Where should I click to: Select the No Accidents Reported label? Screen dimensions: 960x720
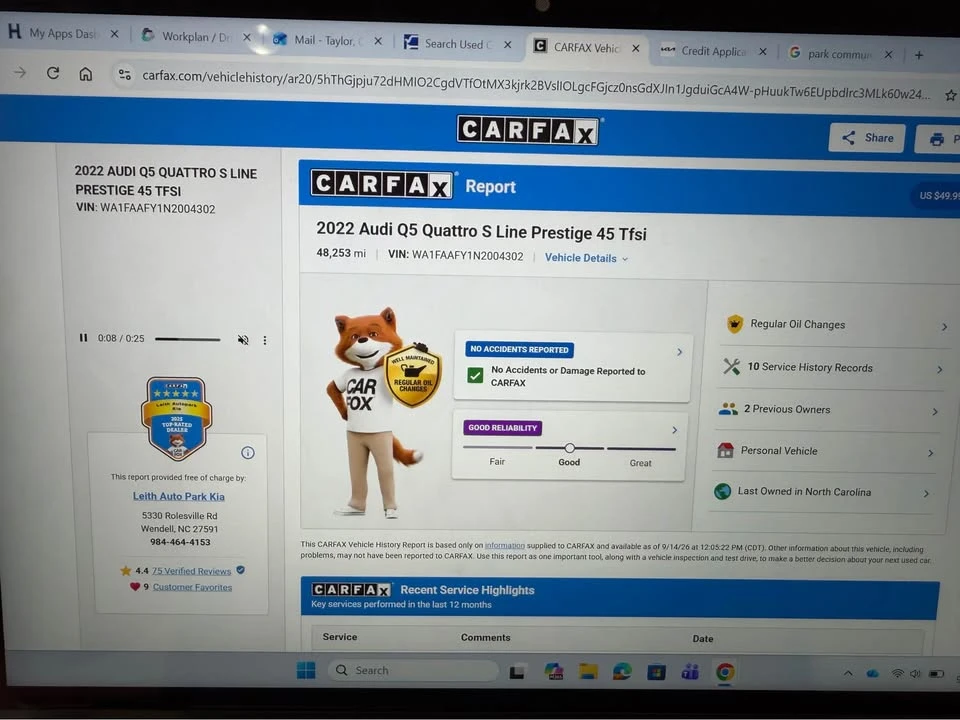(x=519, y=350)
